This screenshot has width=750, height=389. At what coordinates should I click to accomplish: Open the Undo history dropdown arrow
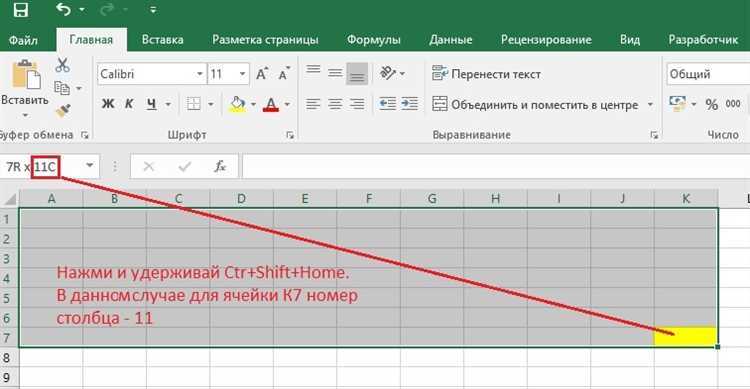82,10
